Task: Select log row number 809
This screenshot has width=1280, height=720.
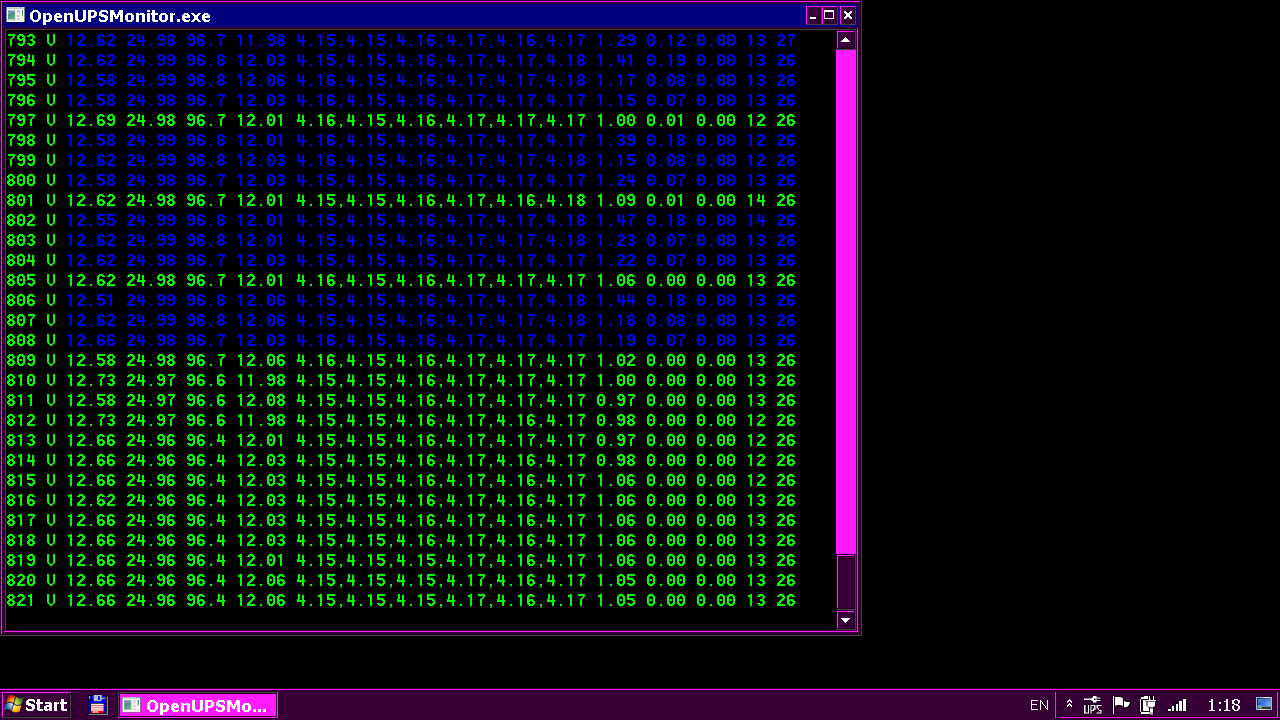Action: [401, 360]
